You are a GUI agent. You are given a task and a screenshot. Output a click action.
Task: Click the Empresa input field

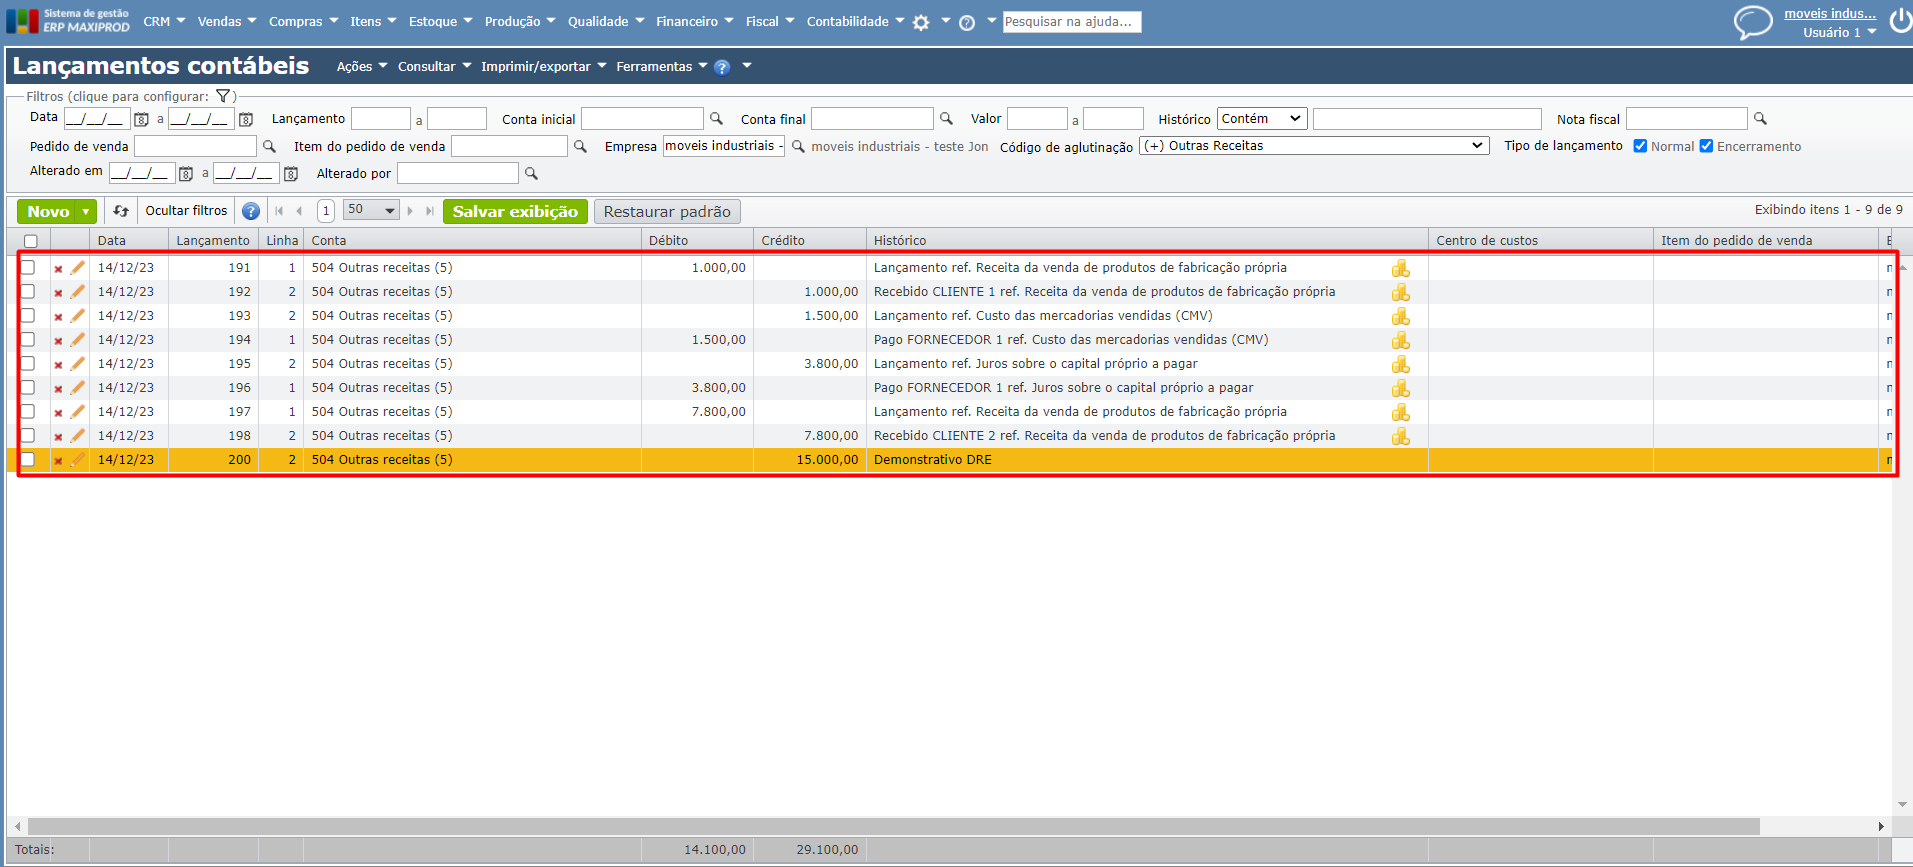point(724,146)
